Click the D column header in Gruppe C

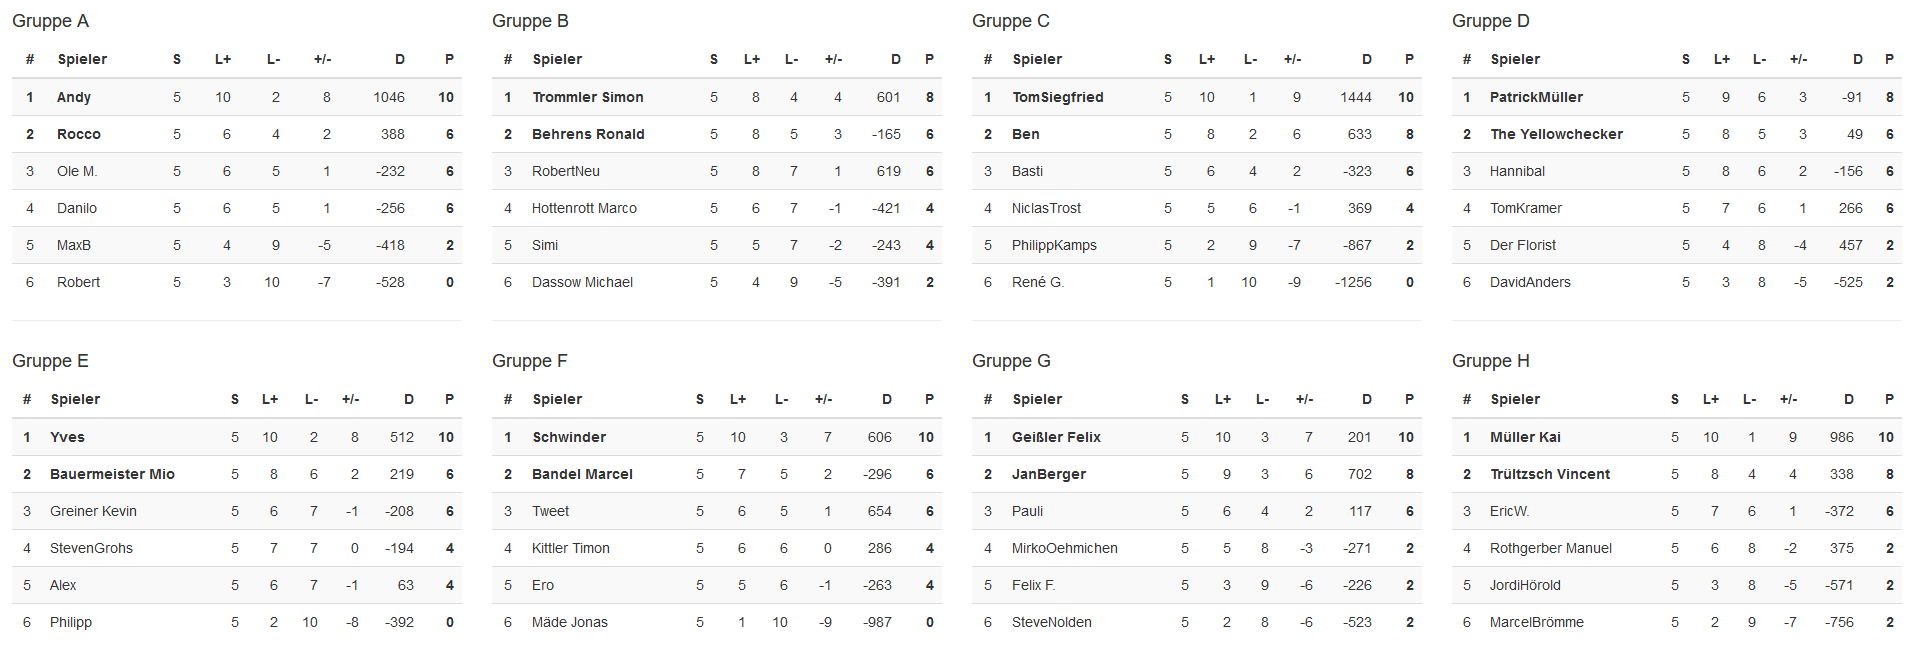coord(1366,59)
